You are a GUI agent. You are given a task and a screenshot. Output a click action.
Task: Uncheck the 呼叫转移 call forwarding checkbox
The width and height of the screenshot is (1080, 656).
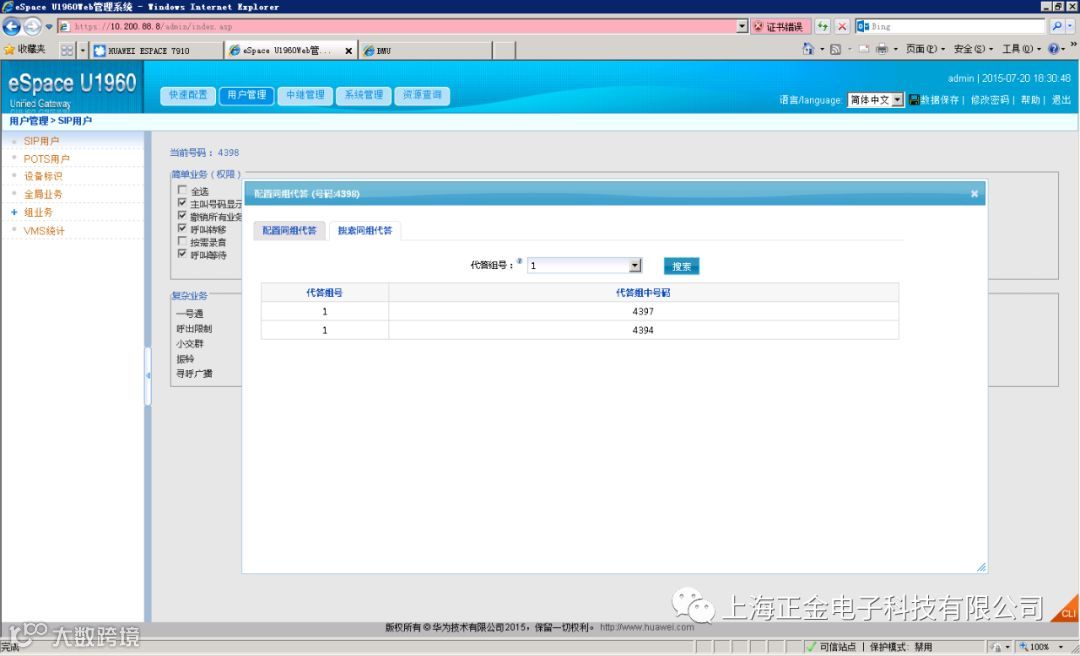(x=182, y=229)
